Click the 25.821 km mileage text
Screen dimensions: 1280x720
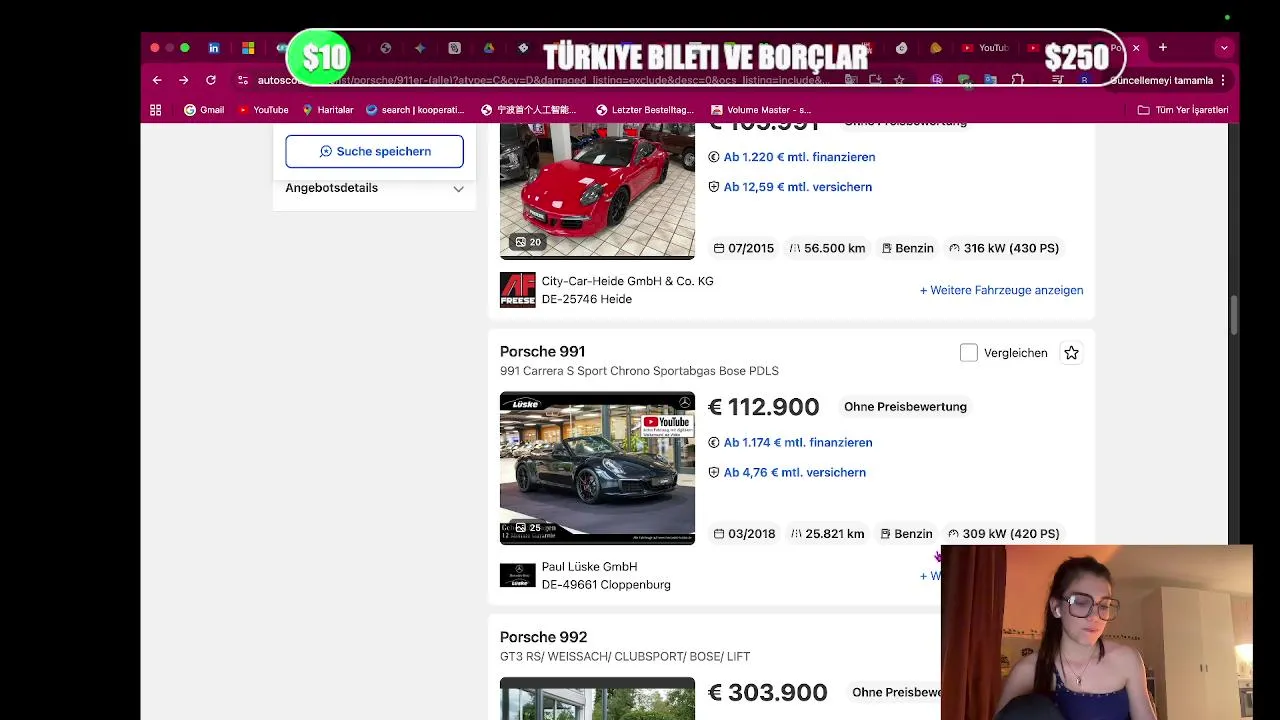(x=834, y=534)
